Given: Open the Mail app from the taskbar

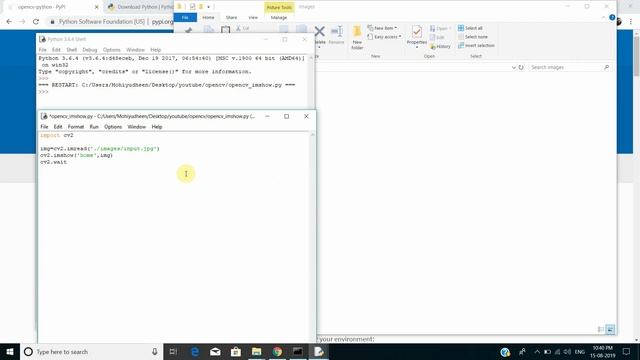Looking at the screenshot, I should (x=215, y=352).
